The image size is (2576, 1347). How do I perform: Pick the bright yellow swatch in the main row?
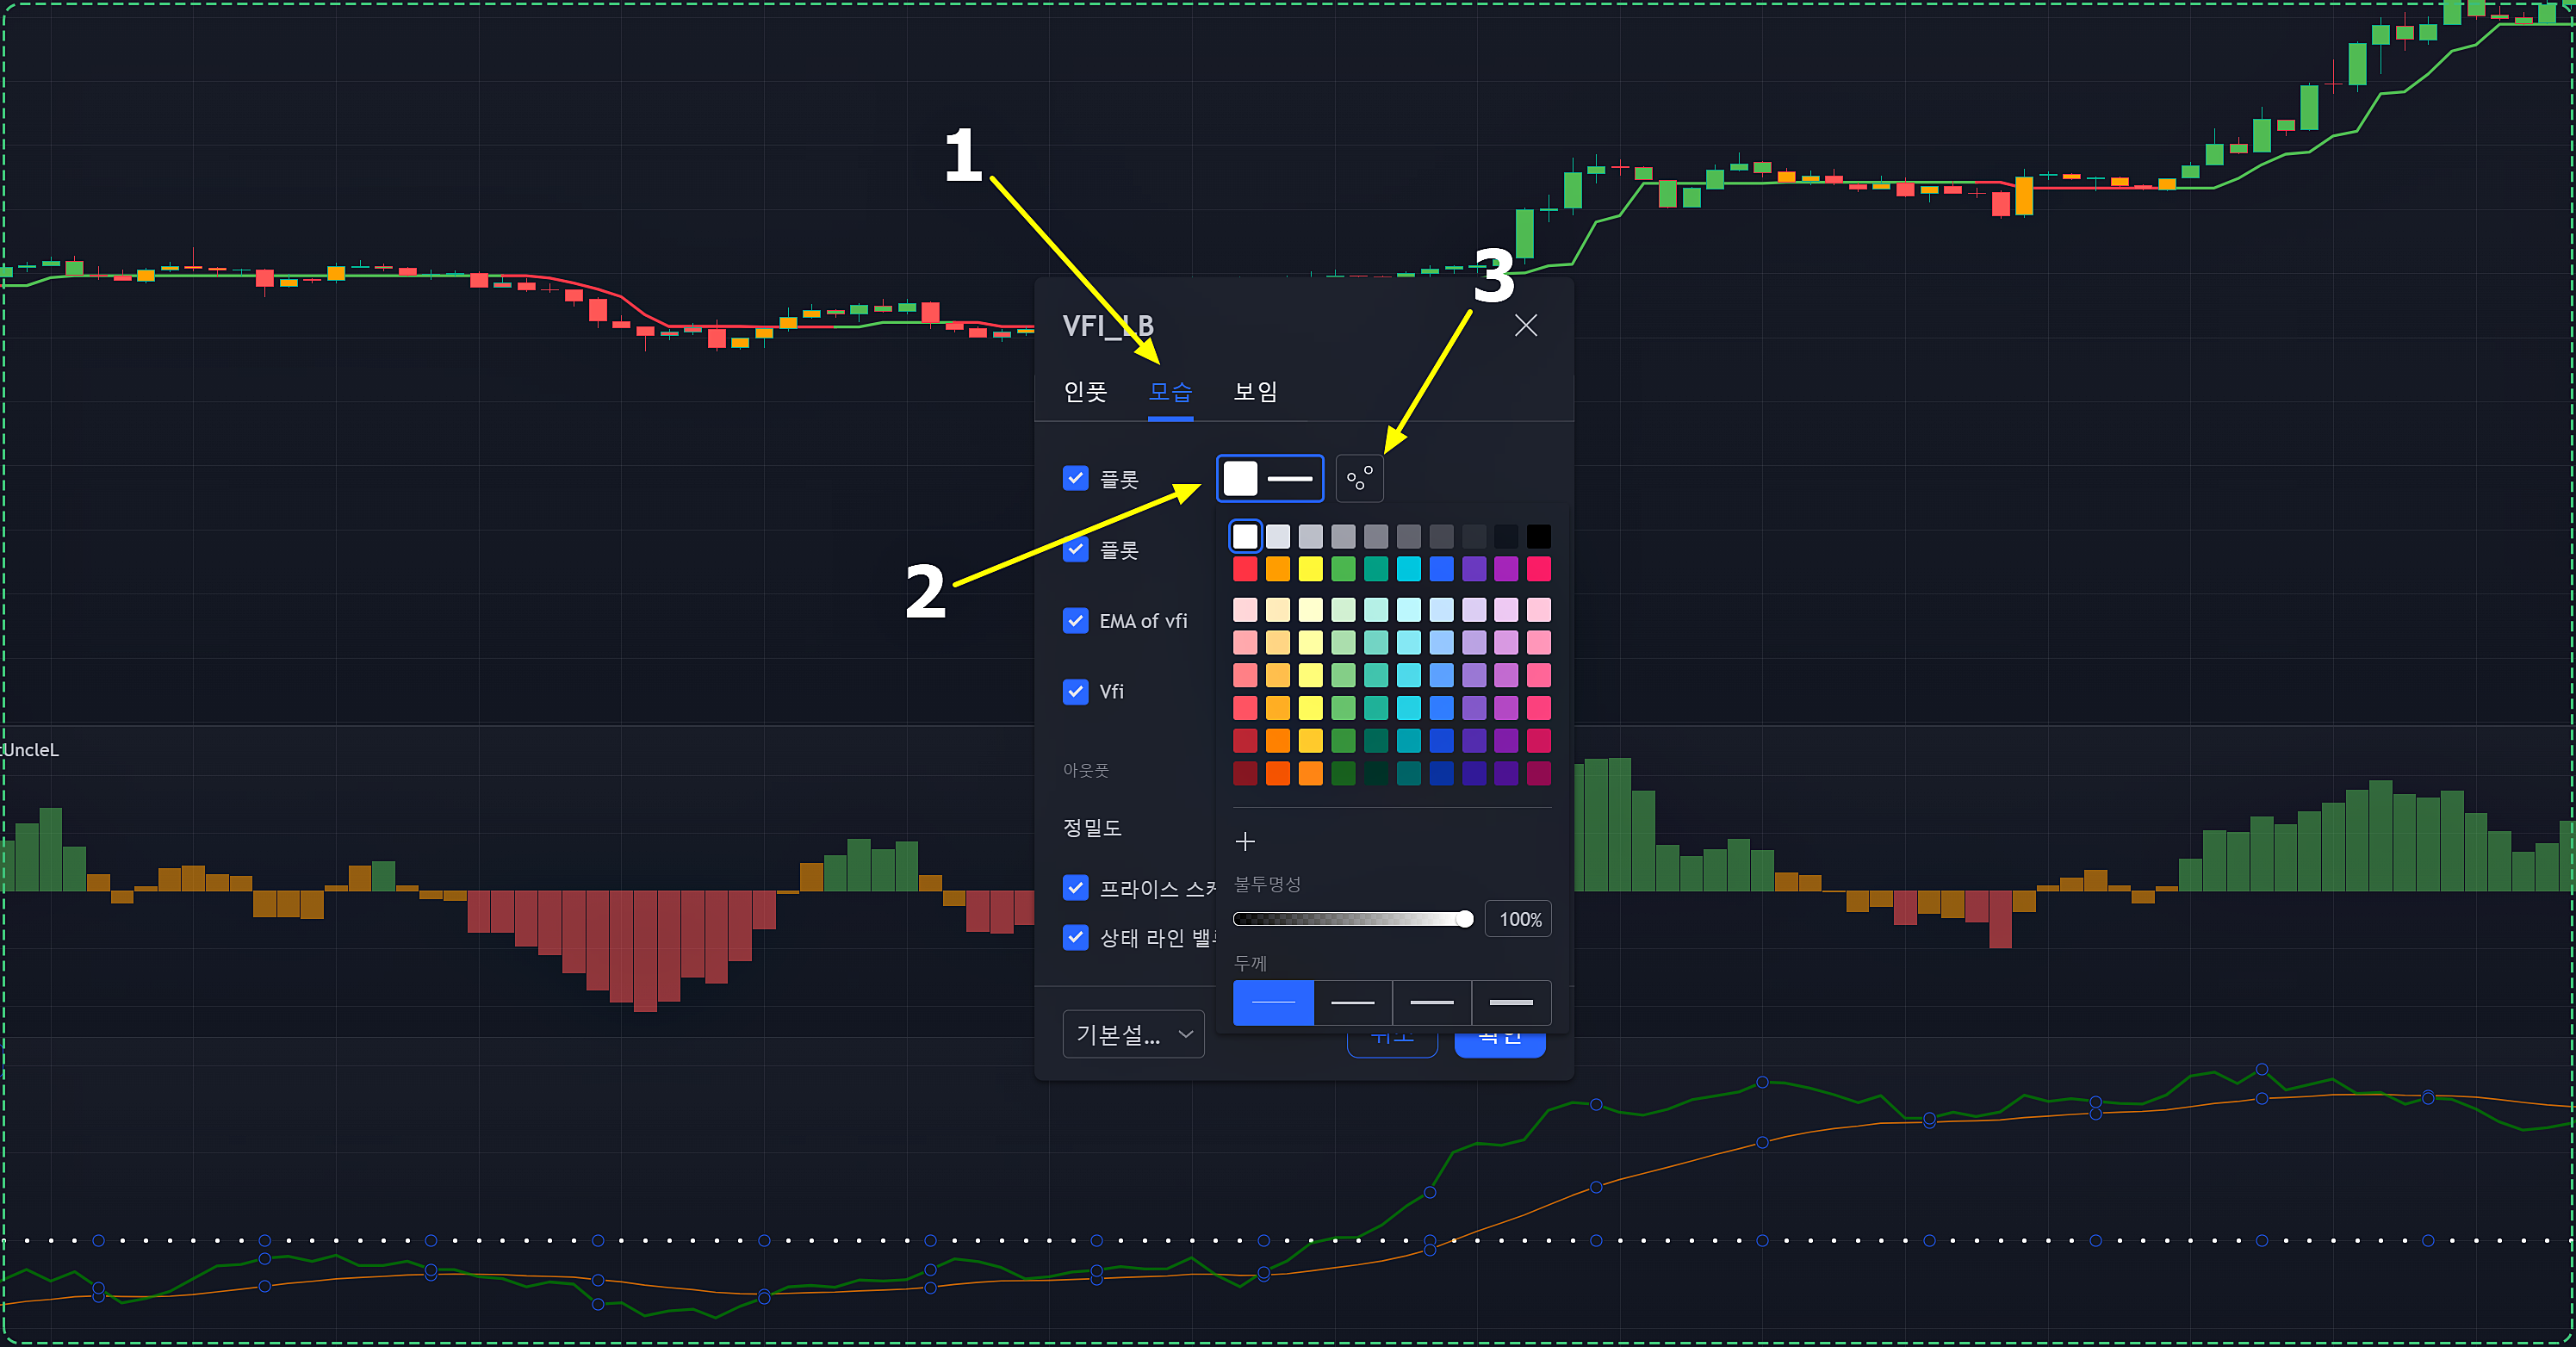click(x=1310, y=569)
